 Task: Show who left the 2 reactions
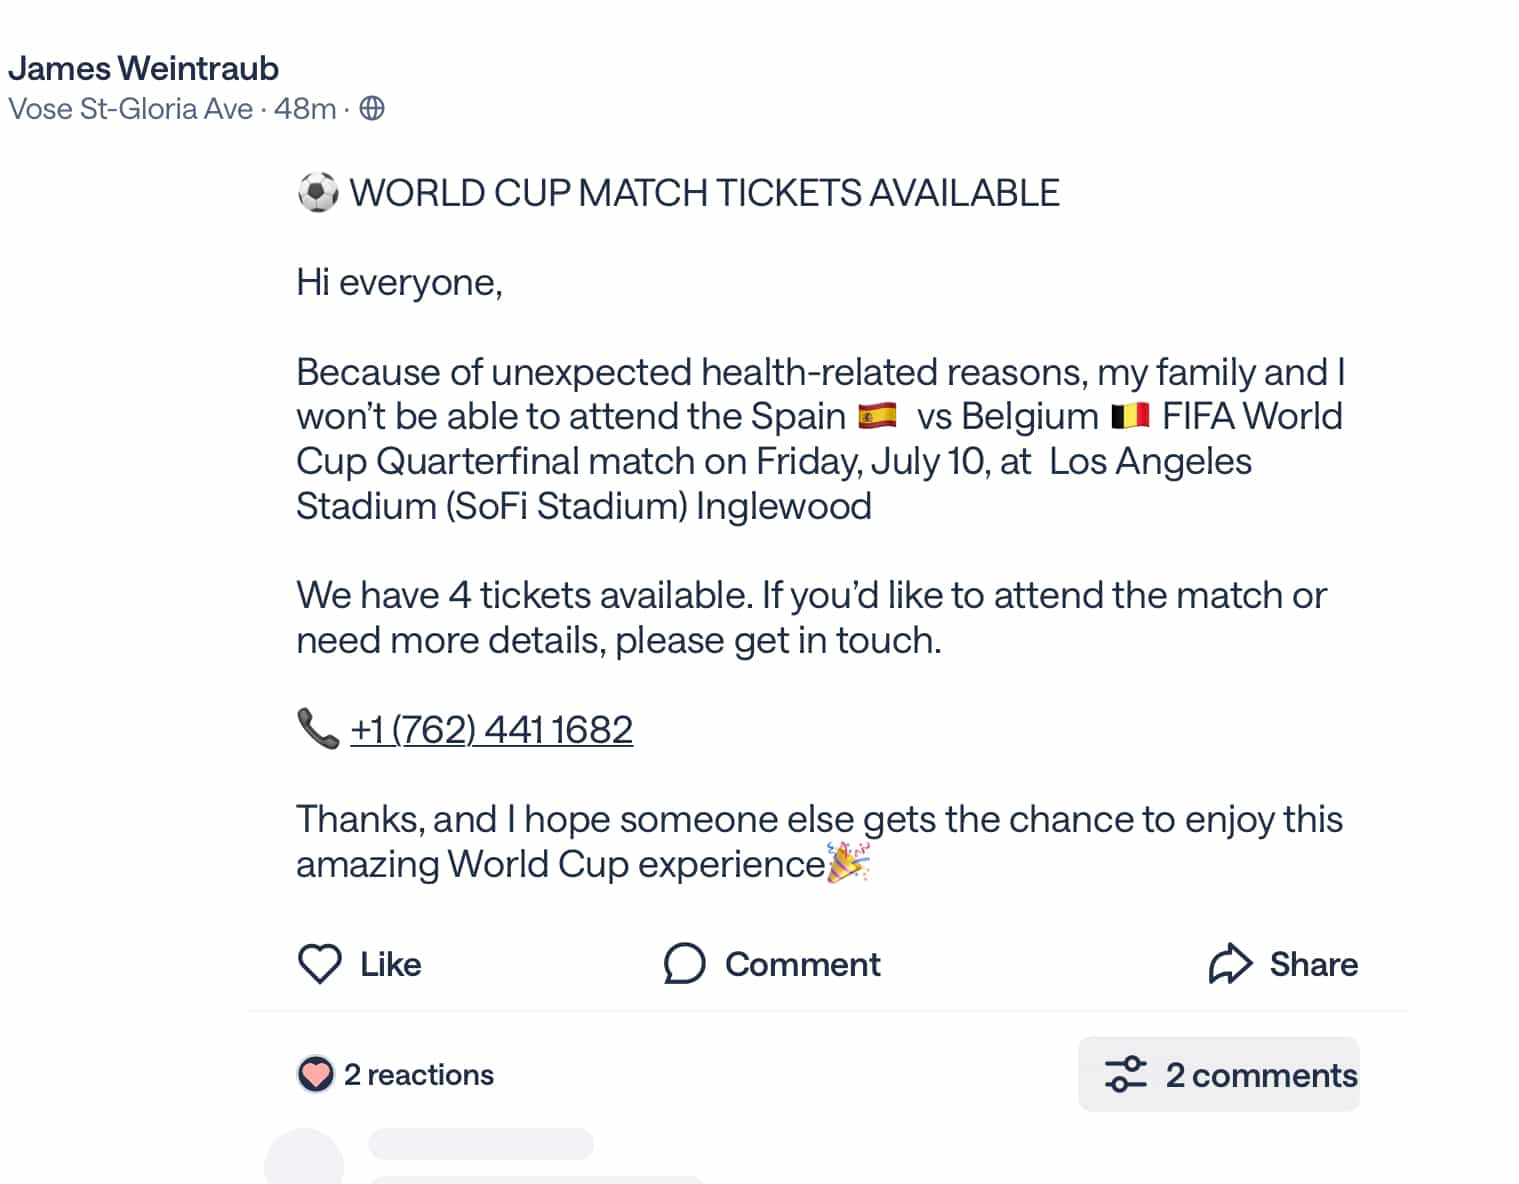[418, 1075]
